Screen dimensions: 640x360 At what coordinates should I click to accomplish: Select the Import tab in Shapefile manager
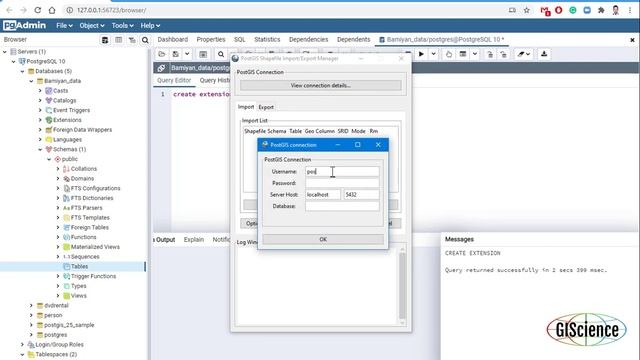point(246,107)
